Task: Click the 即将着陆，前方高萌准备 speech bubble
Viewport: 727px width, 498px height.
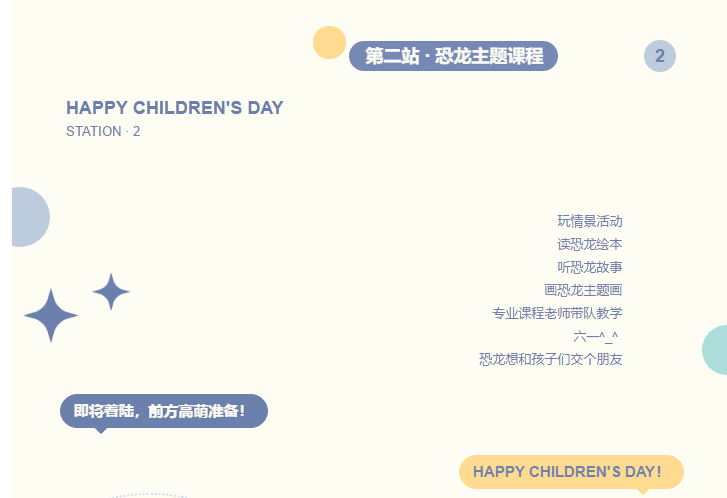Action: (x=164, y=411)
